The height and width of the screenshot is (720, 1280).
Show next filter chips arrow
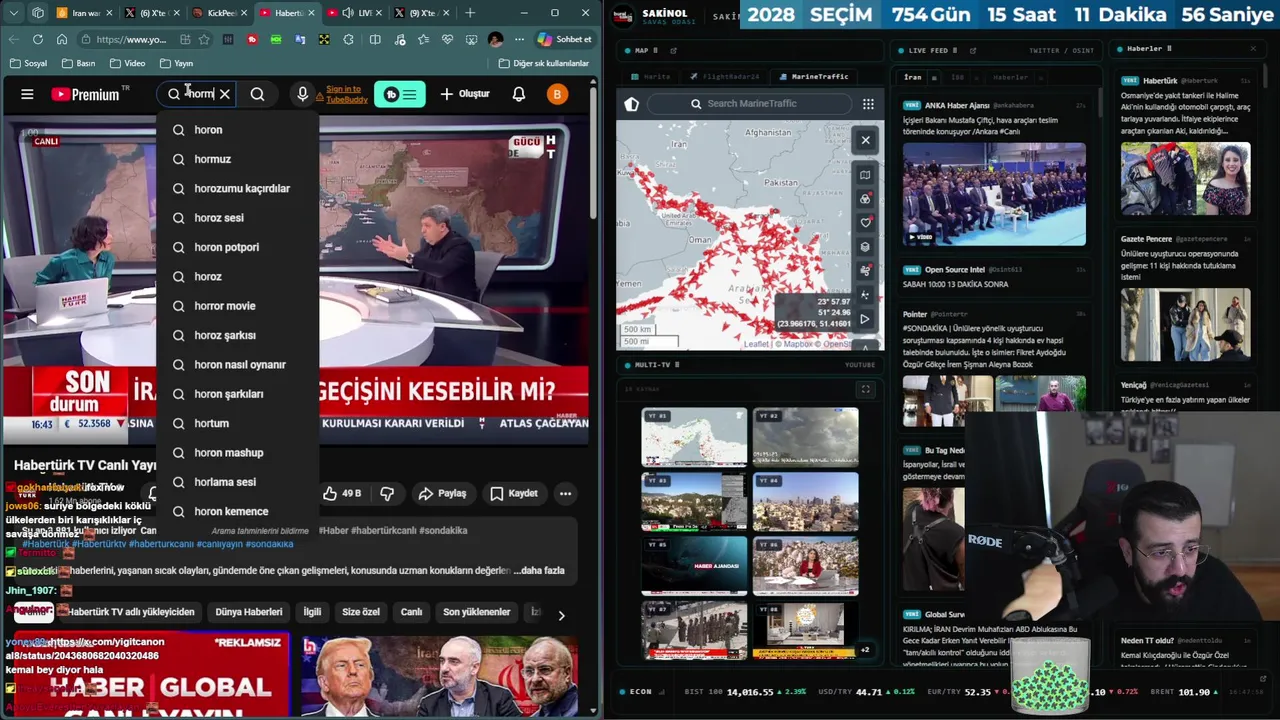561,615
